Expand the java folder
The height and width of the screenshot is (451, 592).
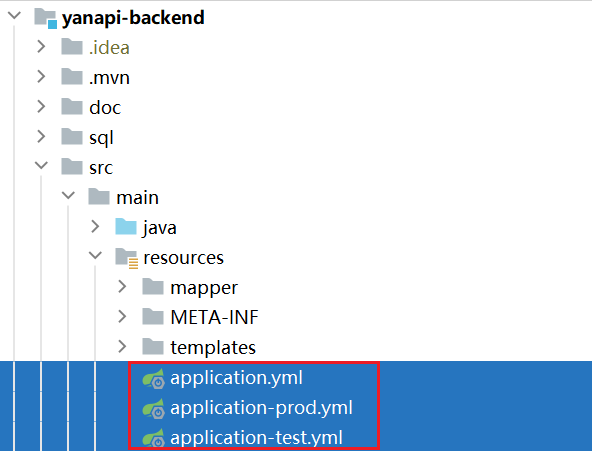pyautogui.click(x=95, y=226)
